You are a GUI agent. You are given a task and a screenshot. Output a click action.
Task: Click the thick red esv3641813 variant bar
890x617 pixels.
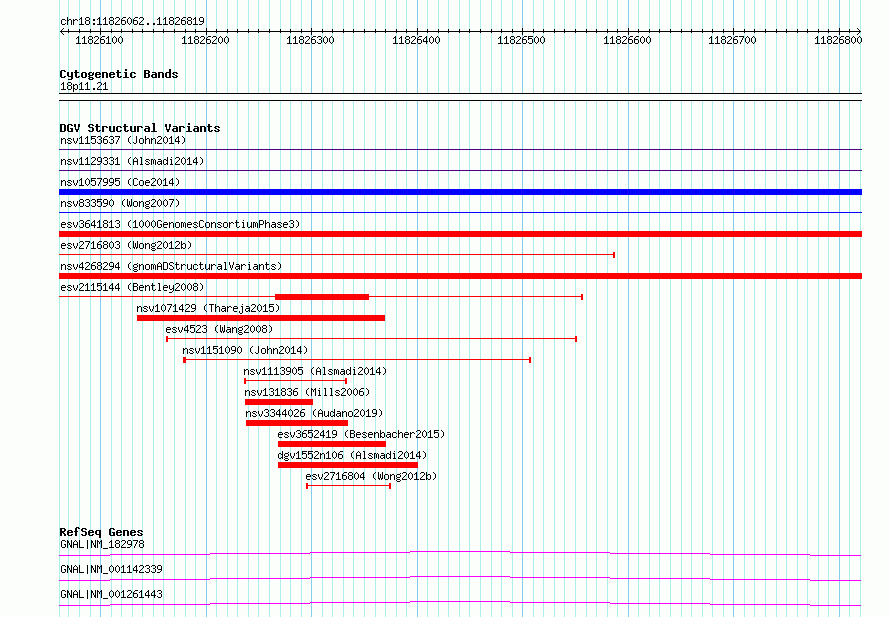(x=460, y=234)
